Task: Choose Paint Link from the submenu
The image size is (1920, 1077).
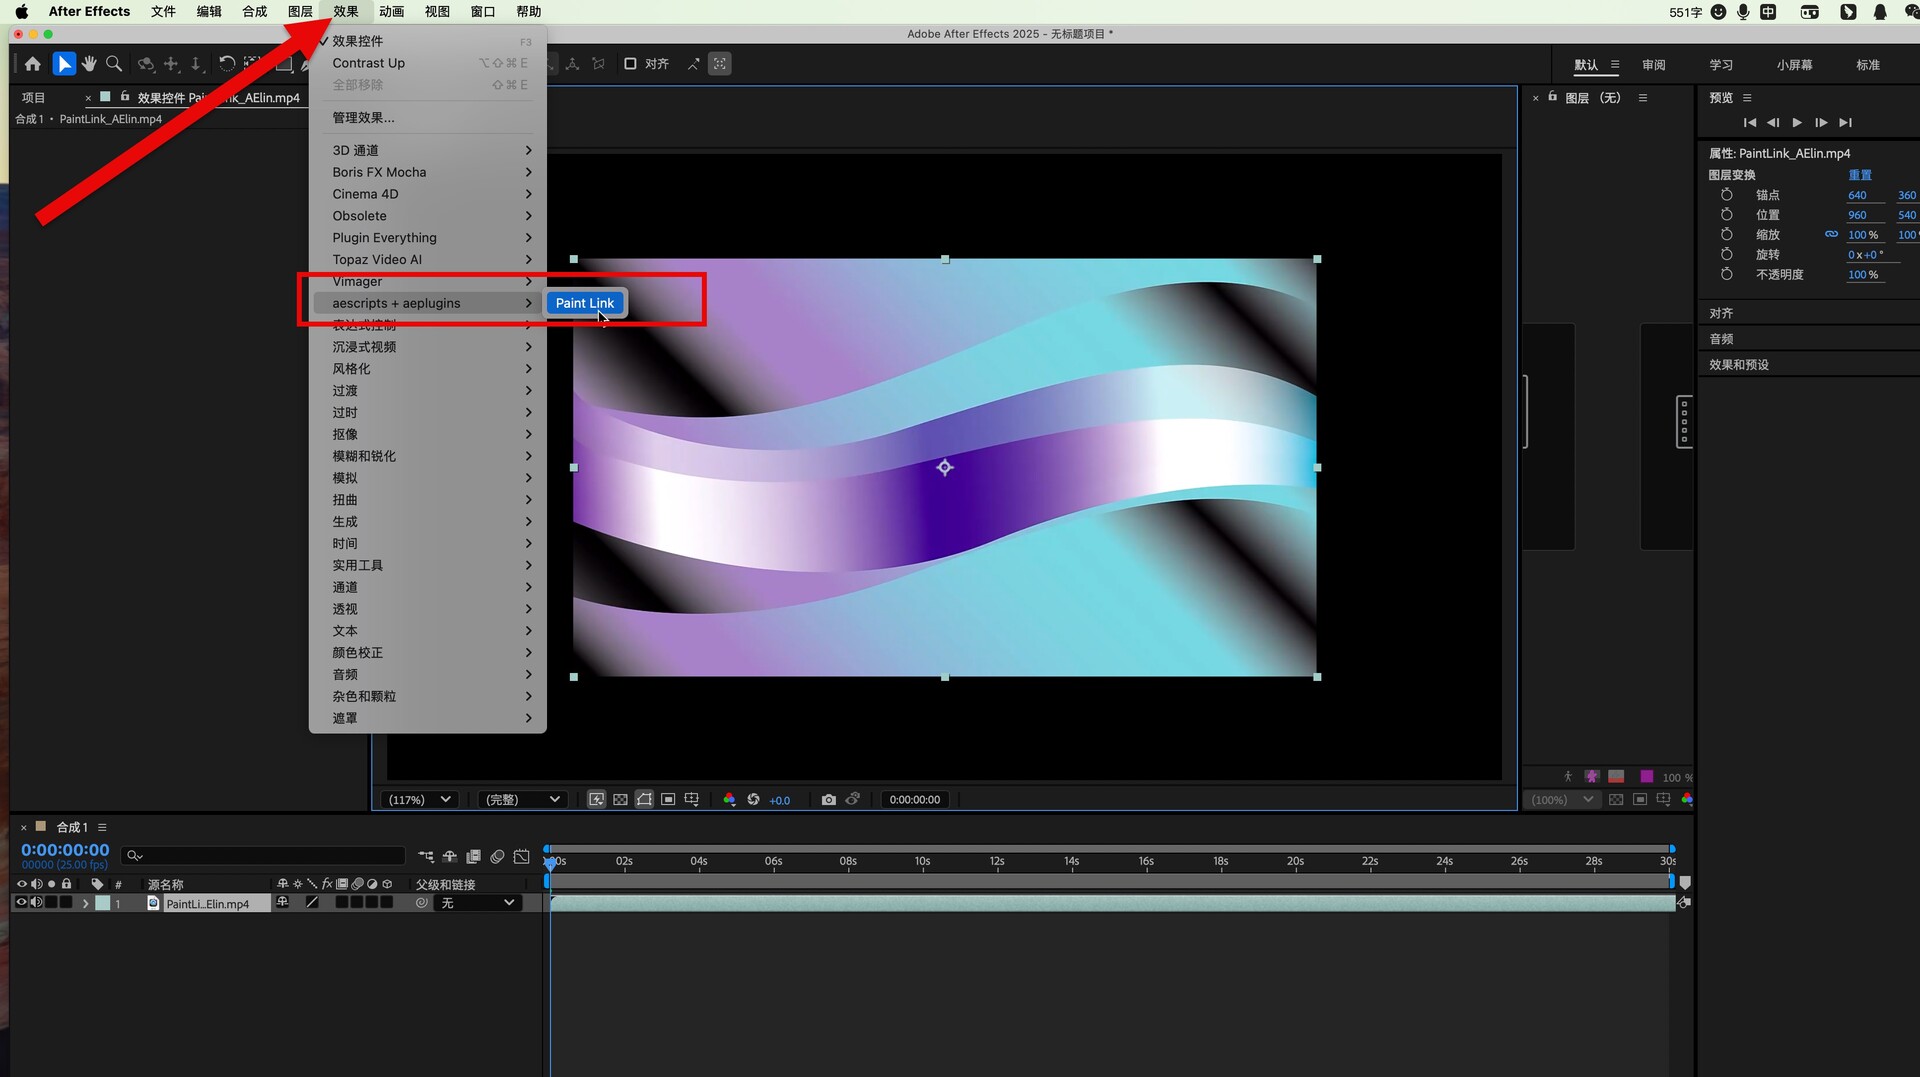Action: click(x=585, y=303)
